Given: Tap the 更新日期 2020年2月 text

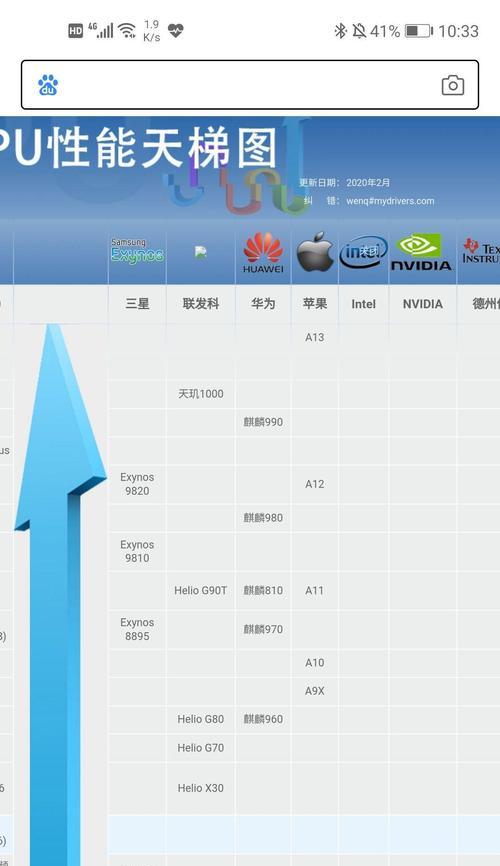Looking at the screenshot, I should click(x=345, y=182).
